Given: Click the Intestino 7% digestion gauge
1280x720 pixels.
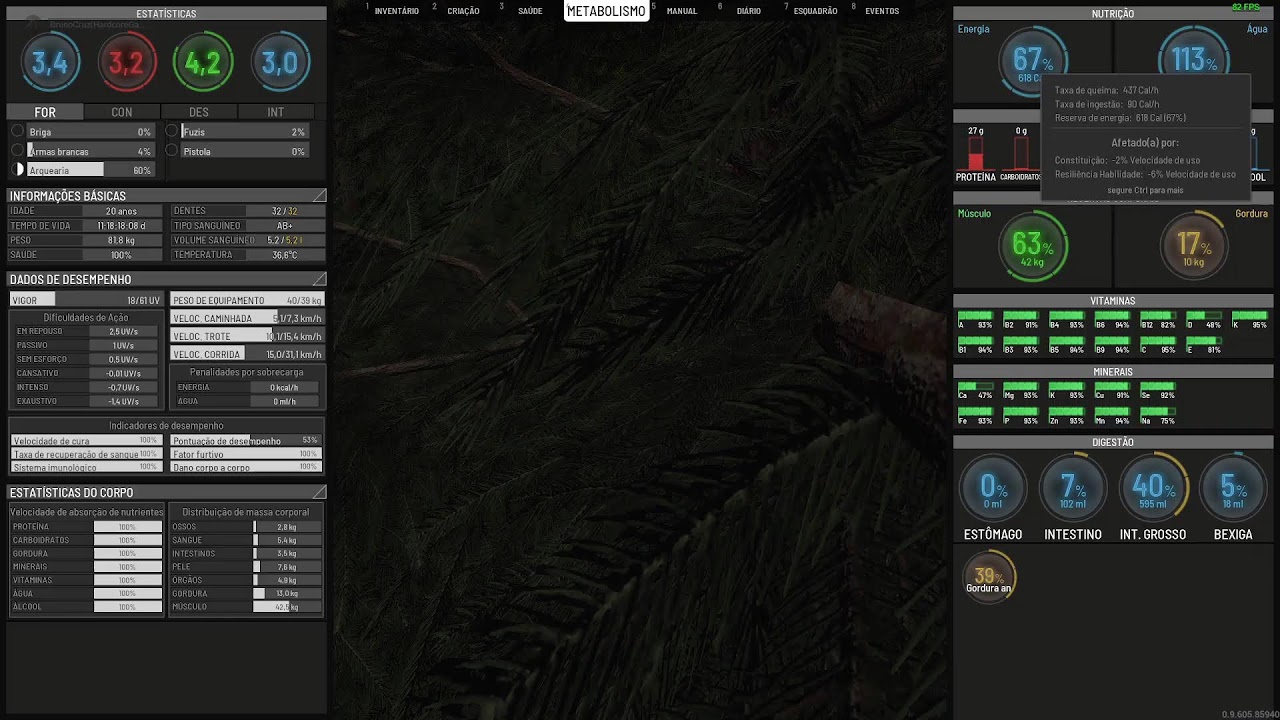Looking at the screenshot, I should click(x=1073, y=489).
